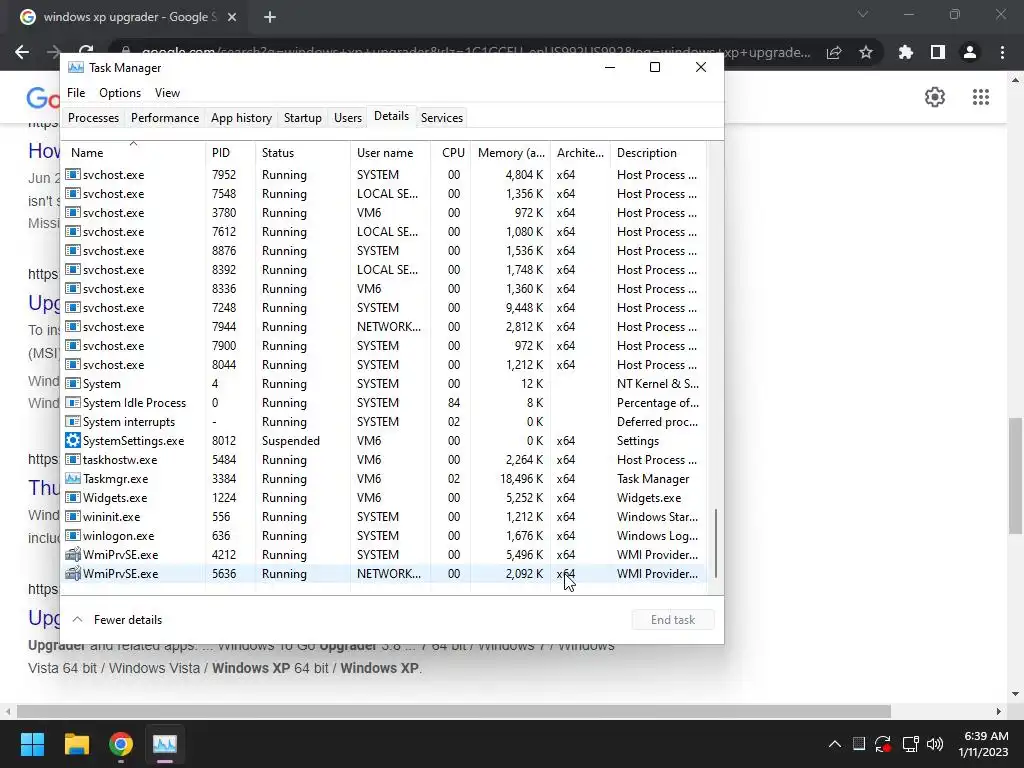The height and width of the screenshot is (768, 1024).
Task: Click the wininit.exe process icon
Action: pos(73,517)
